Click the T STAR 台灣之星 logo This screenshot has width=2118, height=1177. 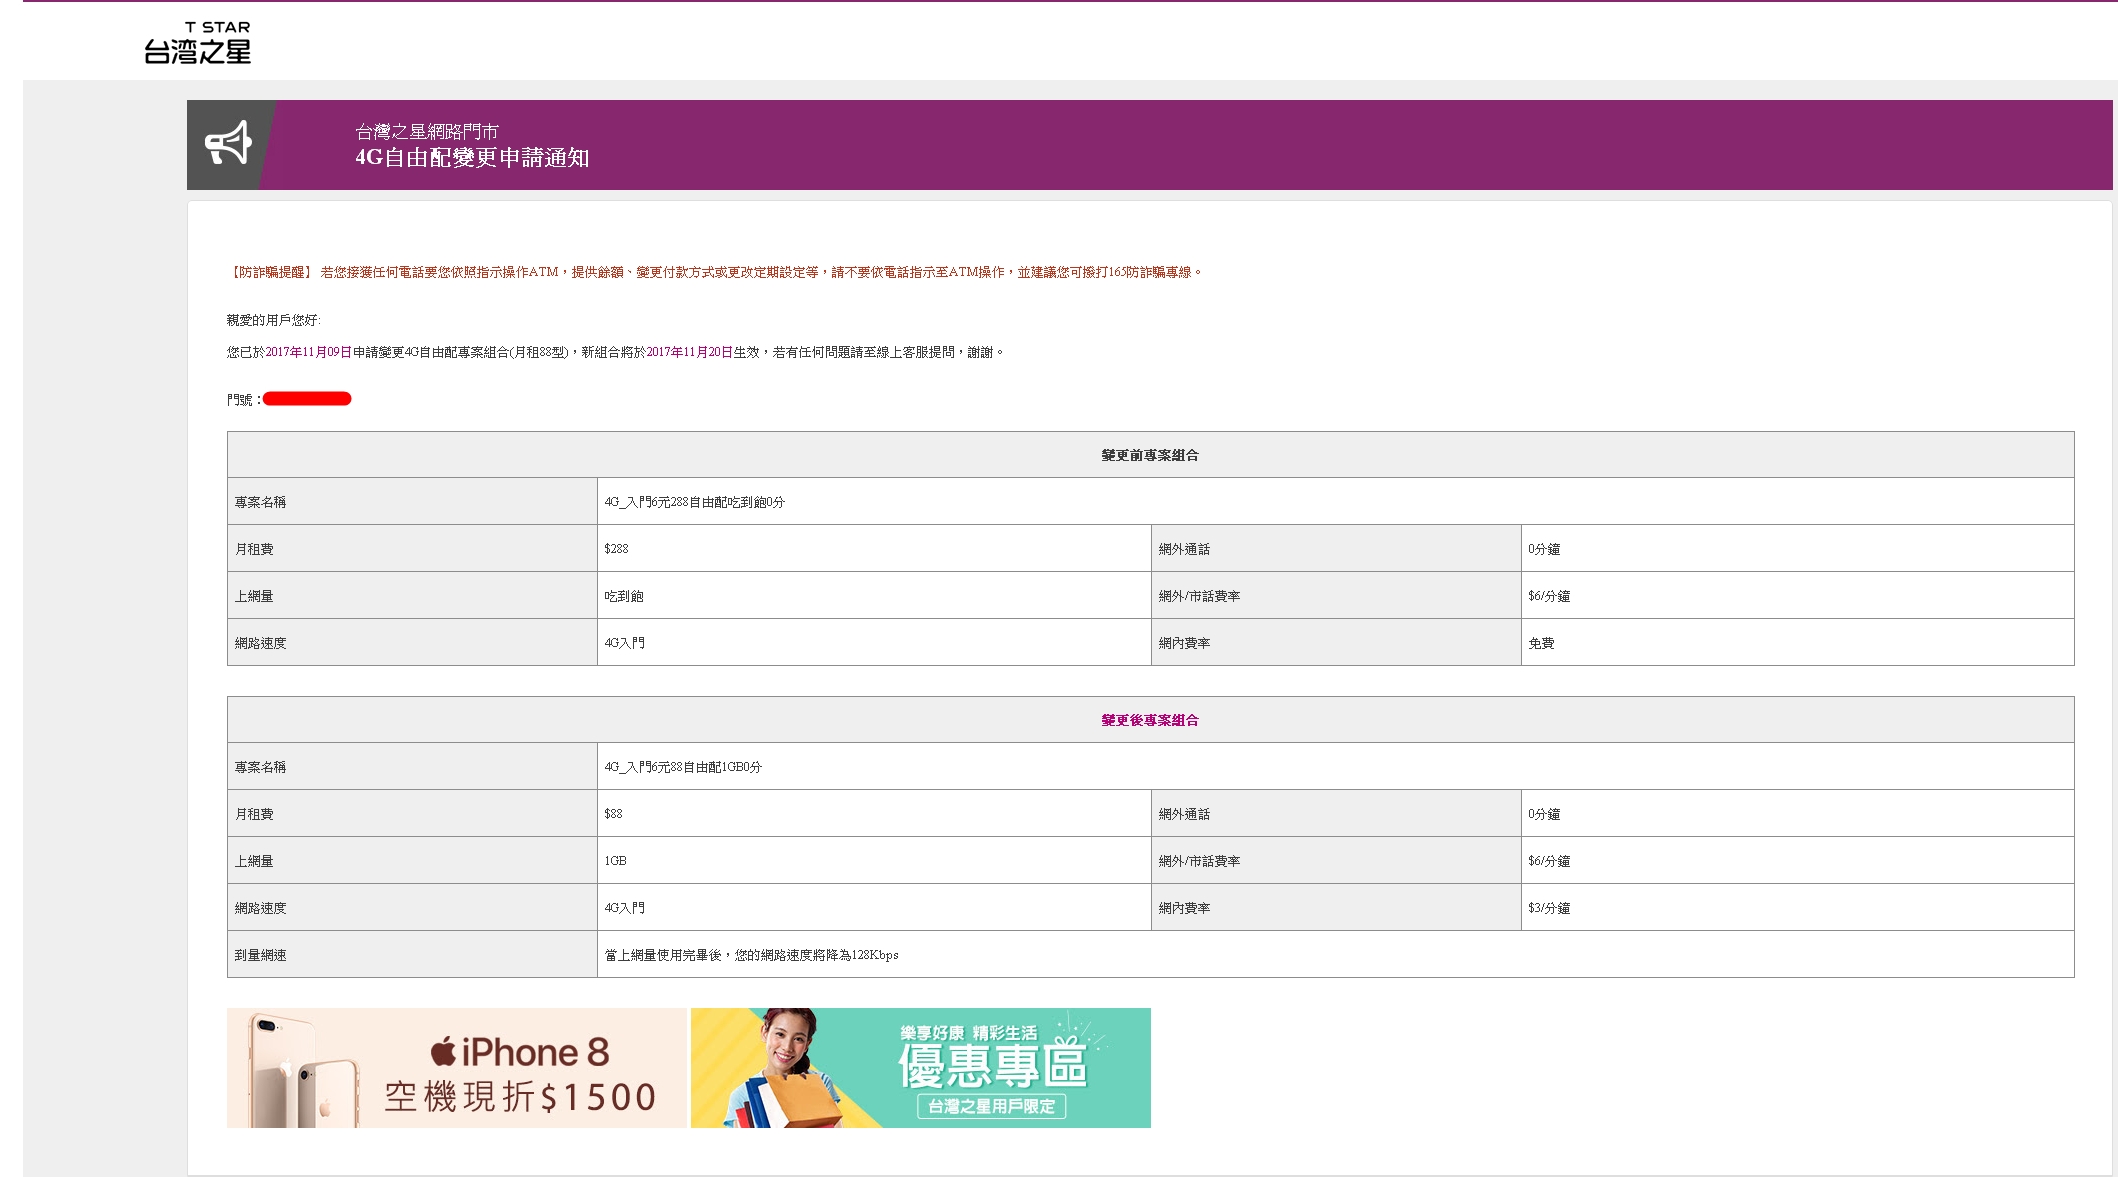tap(198, 43)
